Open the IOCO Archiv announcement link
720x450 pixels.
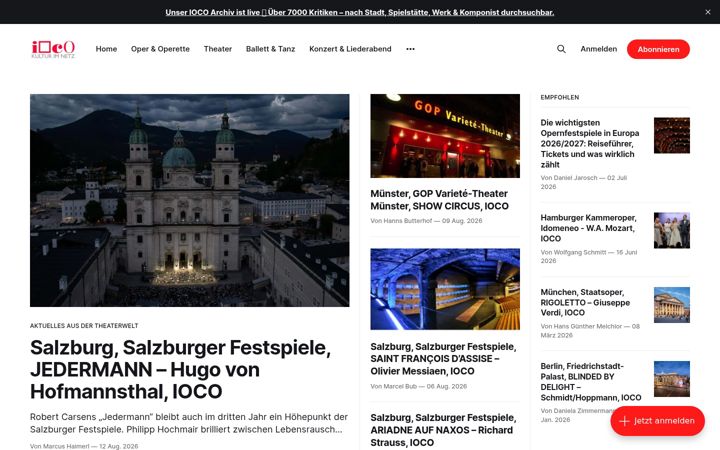(360, 12)
